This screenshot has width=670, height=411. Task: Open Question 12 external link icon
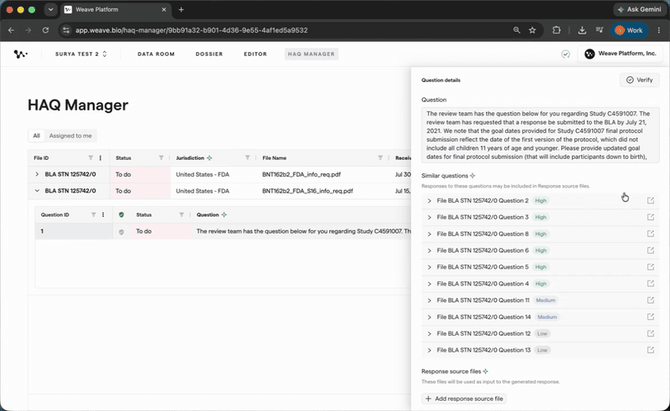click(x=650, y=334)
